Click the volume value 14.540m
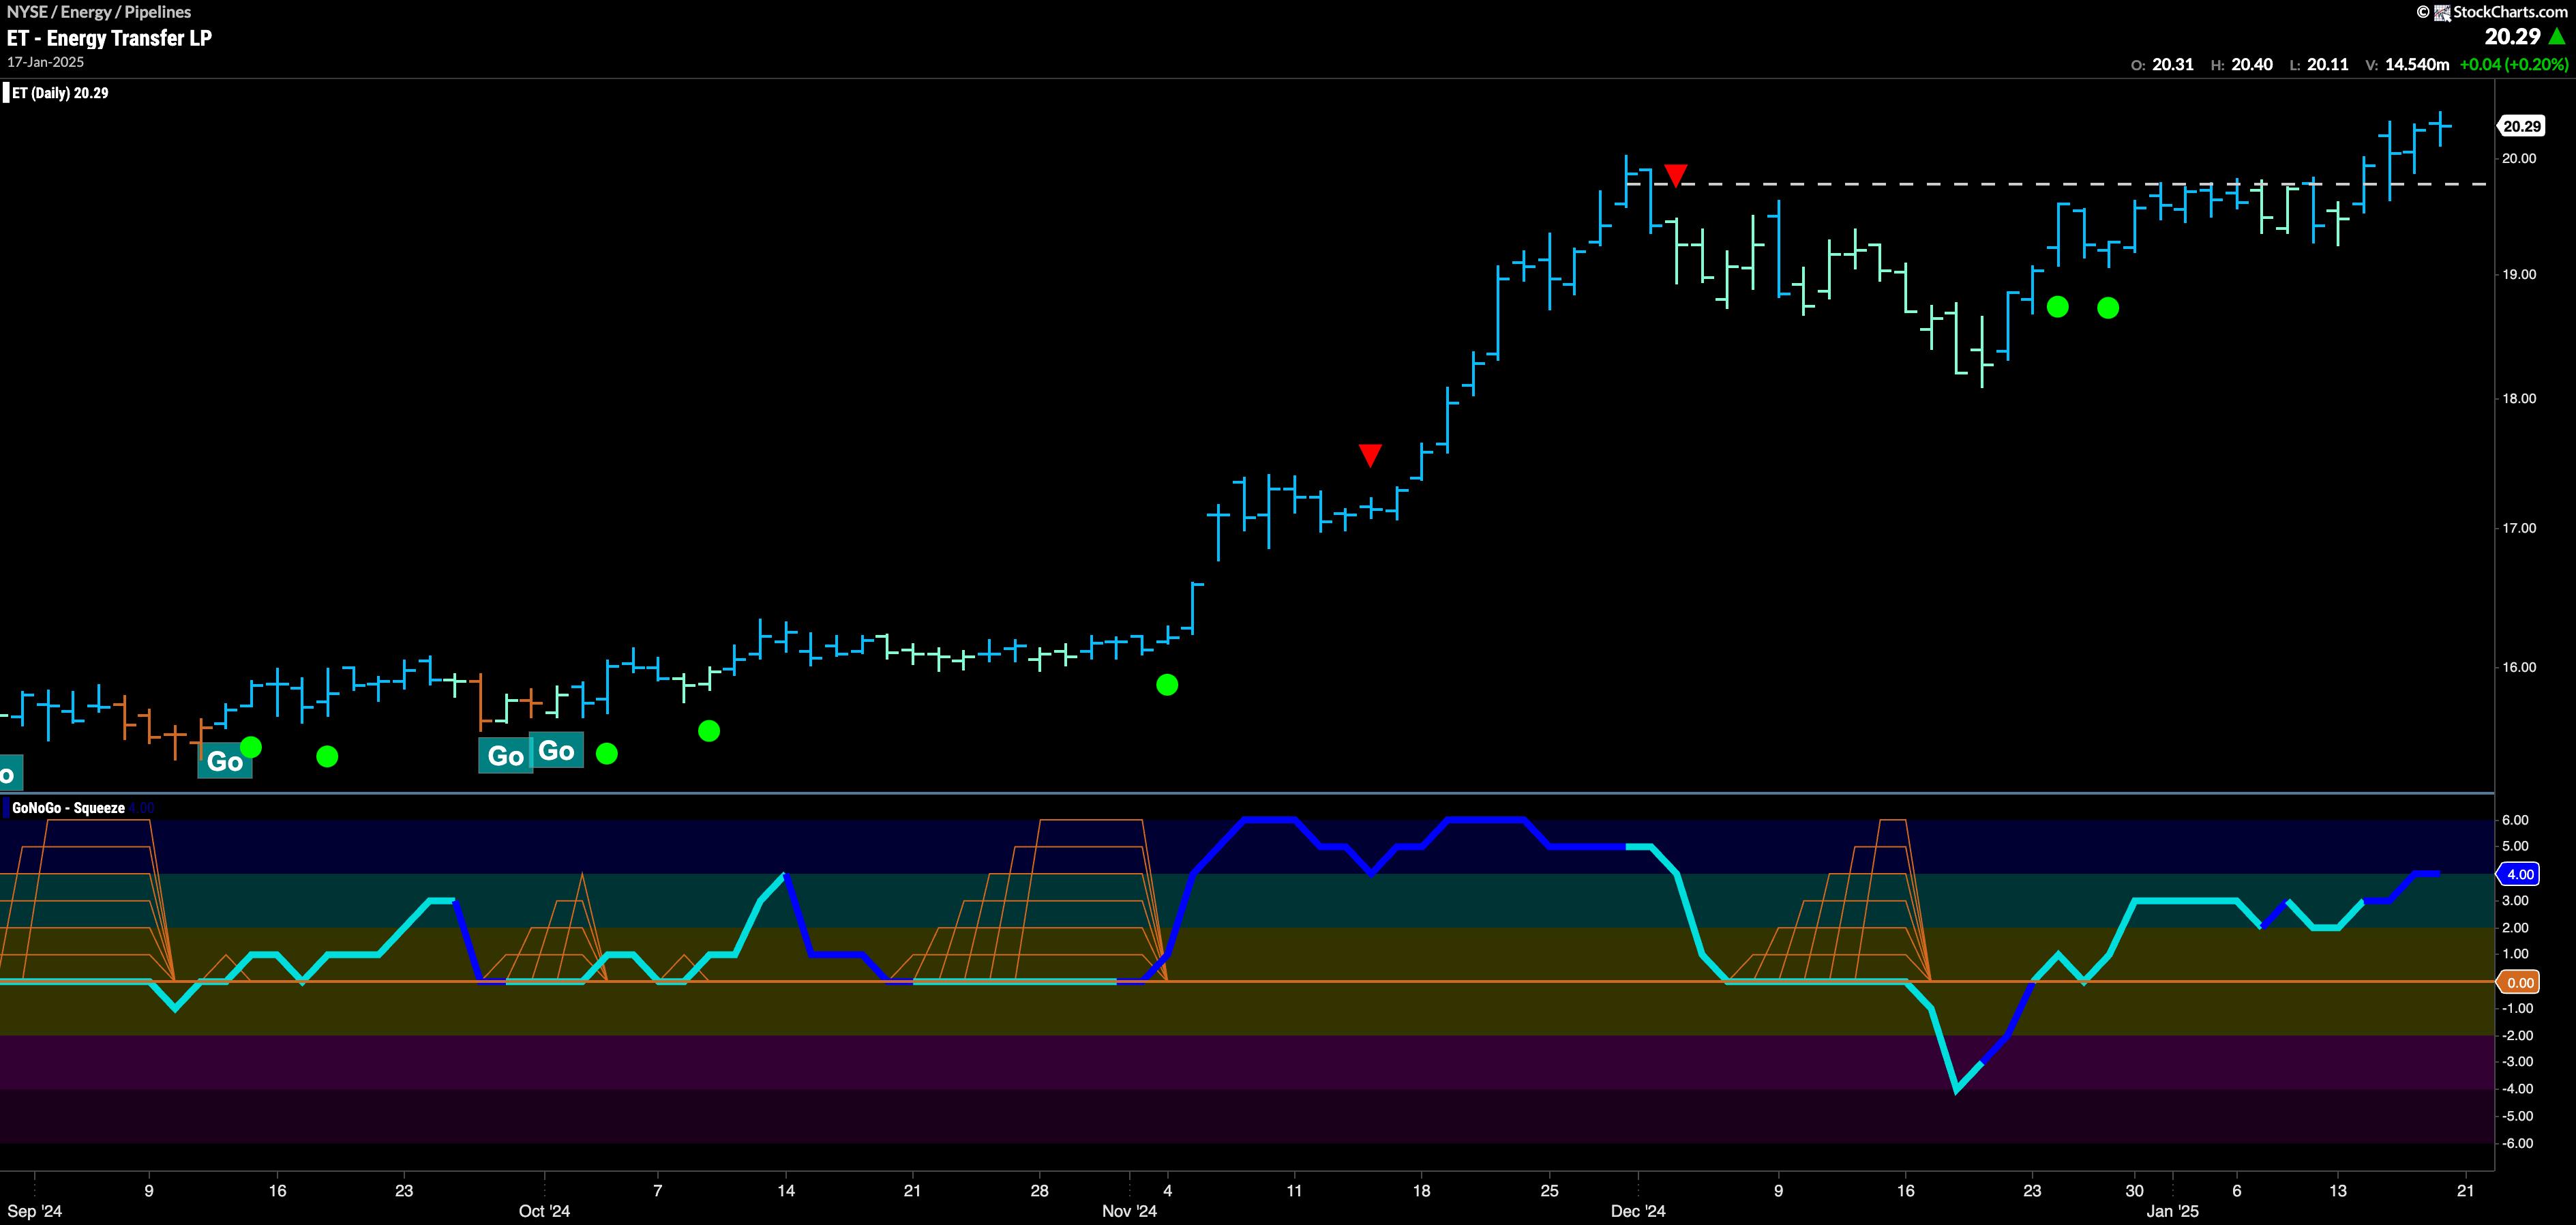Screen dimensions: 2576x1225 point(2417,64)
